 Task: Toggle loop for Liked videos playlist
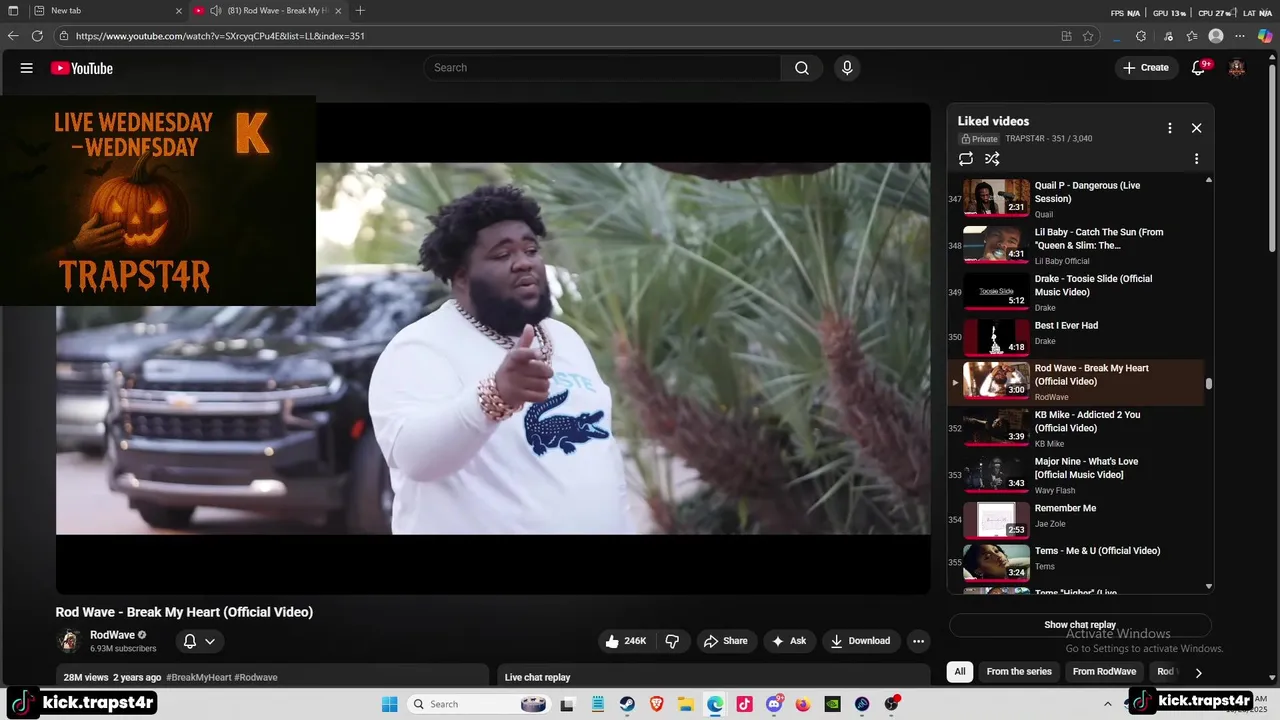pyautogui.click(x=966, y=159)
